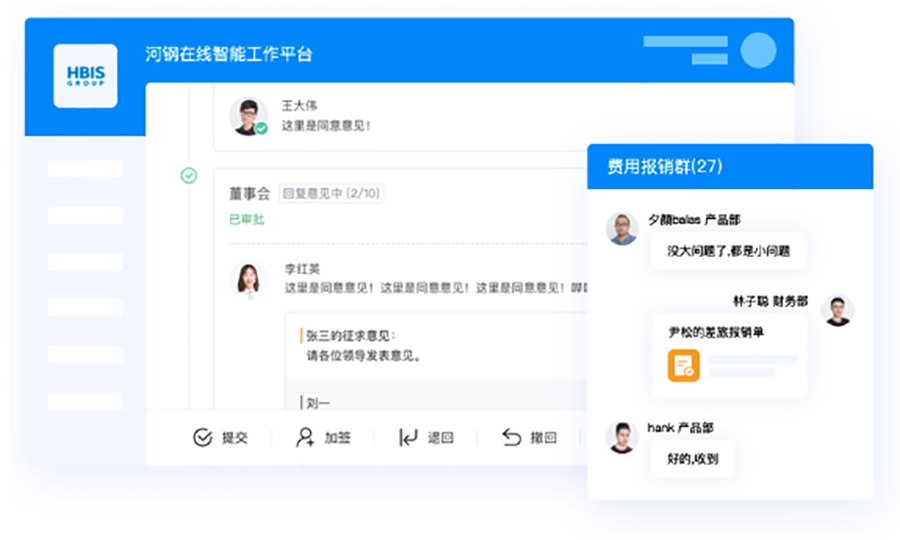Image resolution: width=900 pixels, height=540 pixels.
Task: Click the 已审批 status text
Action: [x=247, y=219]
